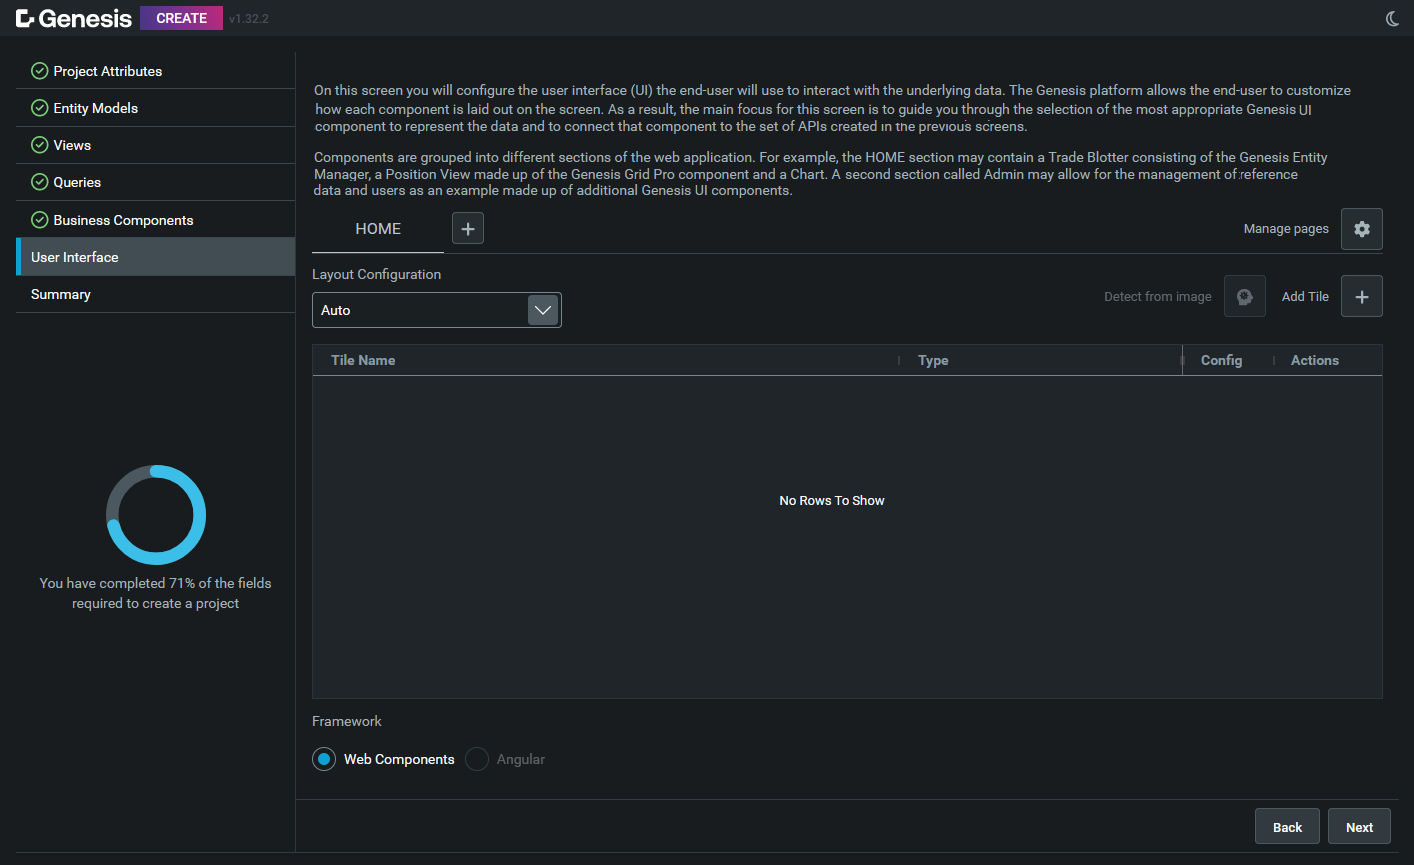Click the Views checkmark icon

(x=40, y=145)
